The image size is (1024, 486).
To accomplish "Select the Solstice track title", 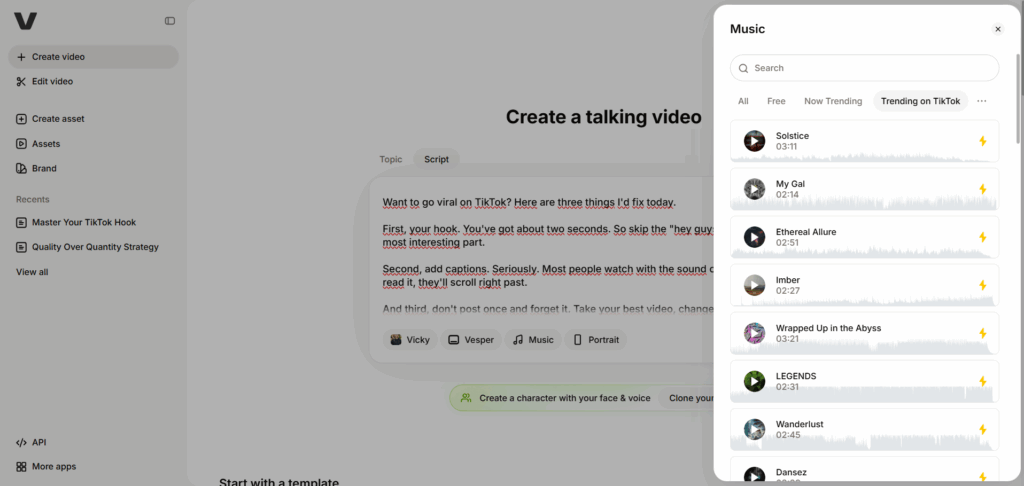I will (792, 136).
